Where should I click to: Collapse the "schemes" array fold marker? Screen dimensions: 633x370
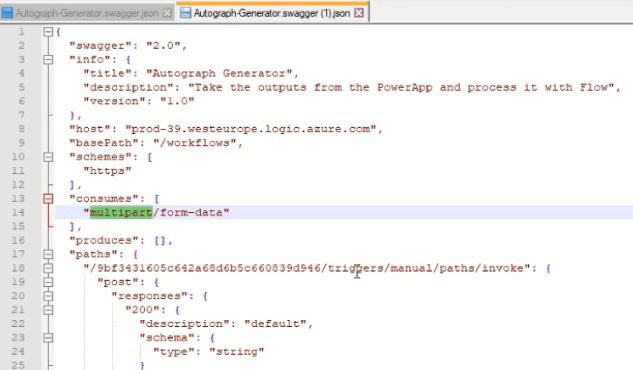(x=48, y=157)
